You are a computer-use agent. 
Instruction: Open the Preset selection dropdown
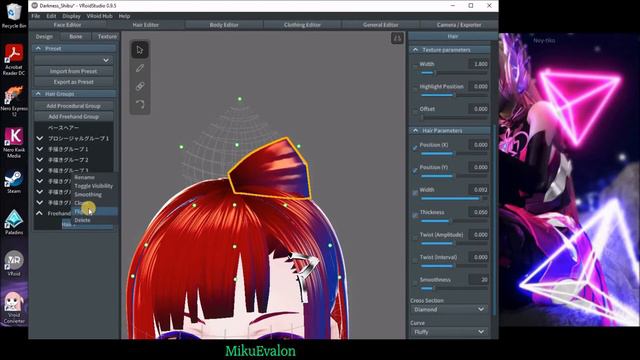[74, 60]
